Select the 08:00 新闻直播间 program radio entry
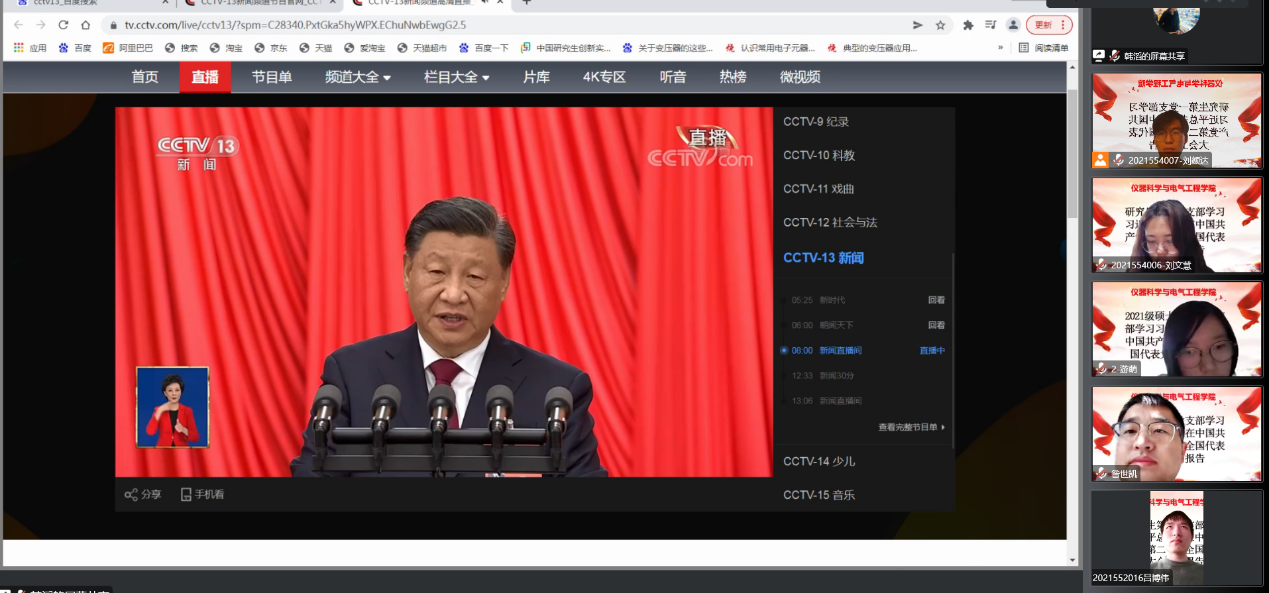1269x593 pixels. (x=785, y=350)
